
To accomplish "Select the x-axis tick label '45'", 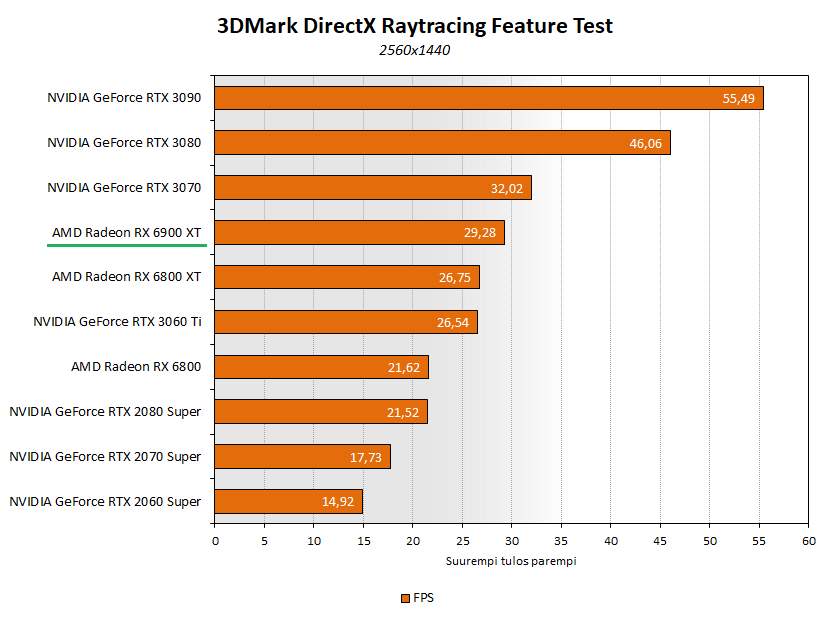I will pyautogui.click(x=660, y=541).
